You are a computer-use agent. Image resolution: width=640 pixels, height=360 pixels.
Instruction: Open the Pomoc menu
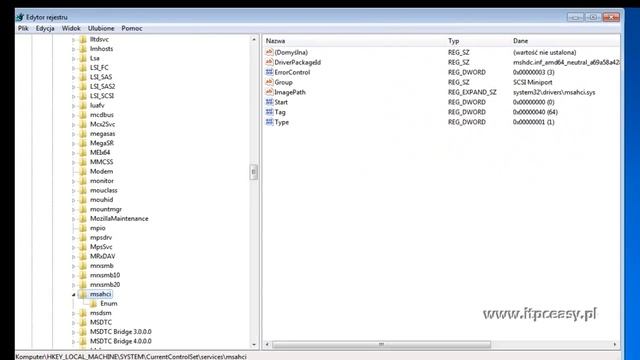point(132,28)
